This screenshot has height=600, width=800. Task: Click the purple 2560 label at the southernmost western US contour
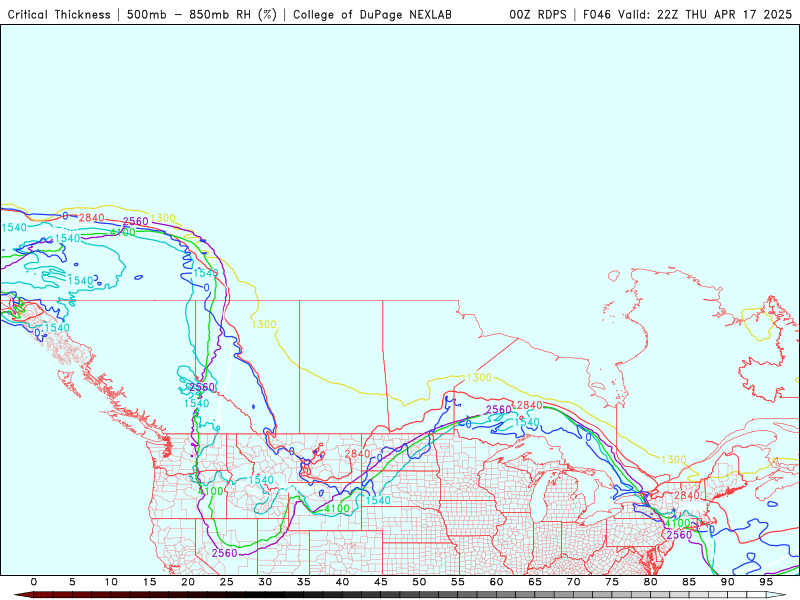coord(224,553)
